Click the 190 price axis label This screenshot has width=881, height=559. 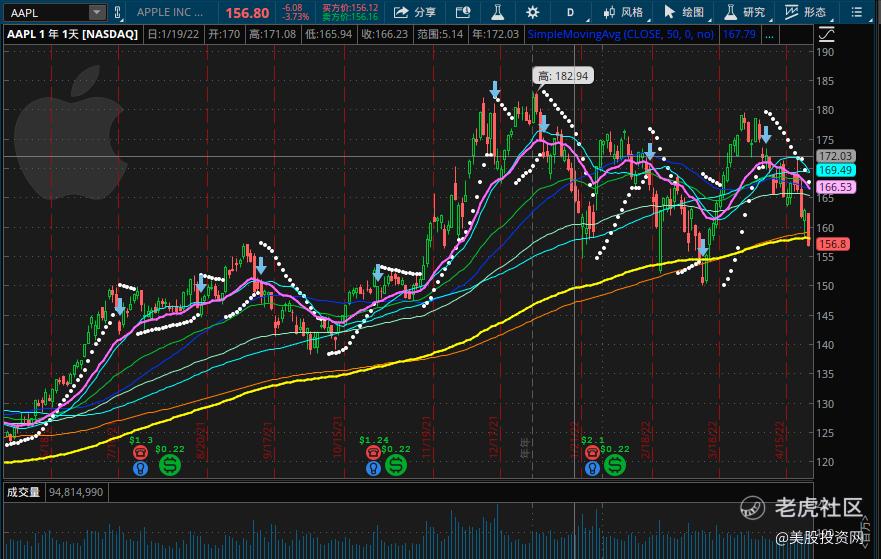(825, 52)
